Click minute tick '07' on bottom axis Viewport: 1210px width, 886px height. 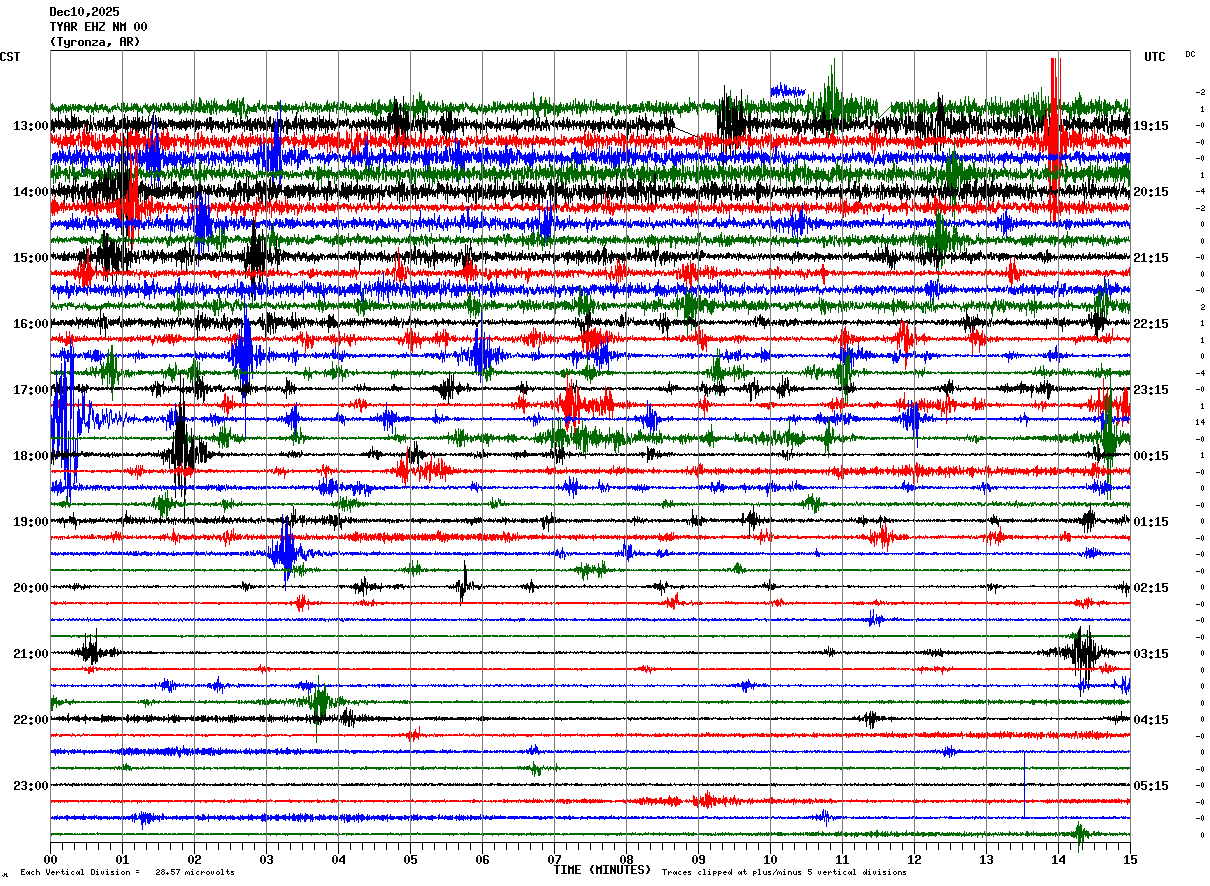click(x=554, y=859)
